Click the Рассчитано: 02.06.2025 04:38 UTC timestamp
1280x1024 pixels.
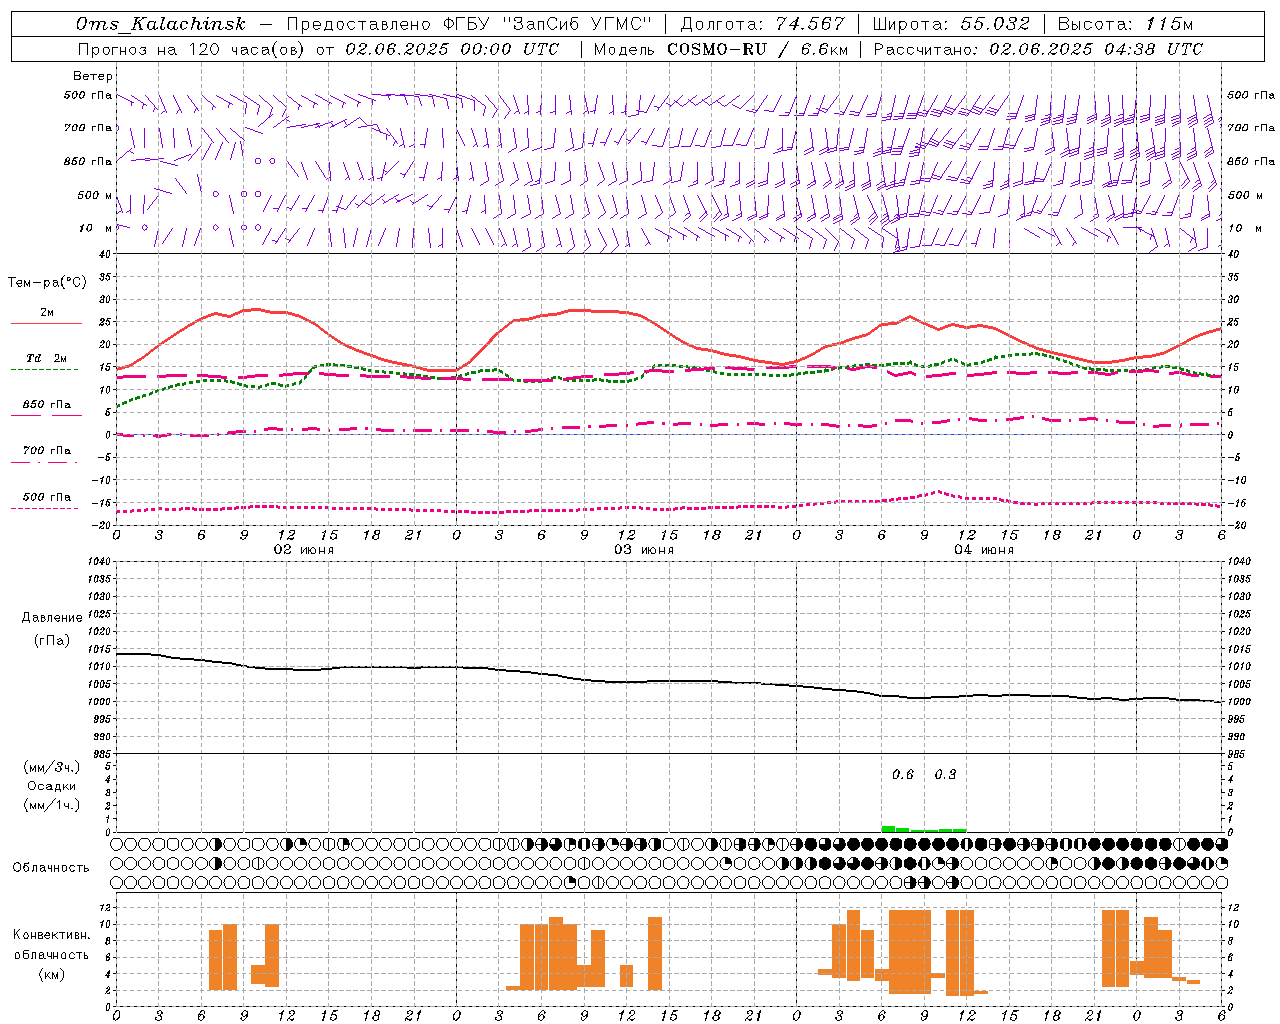click(x=1038, y=49)
